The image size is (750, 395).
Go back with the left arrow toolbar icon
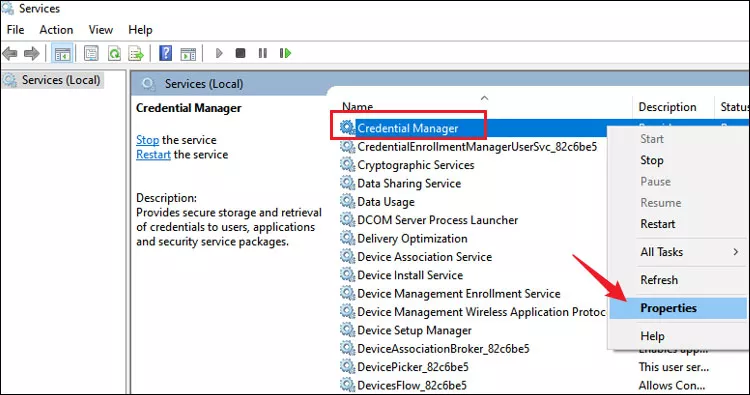(10, 53)
